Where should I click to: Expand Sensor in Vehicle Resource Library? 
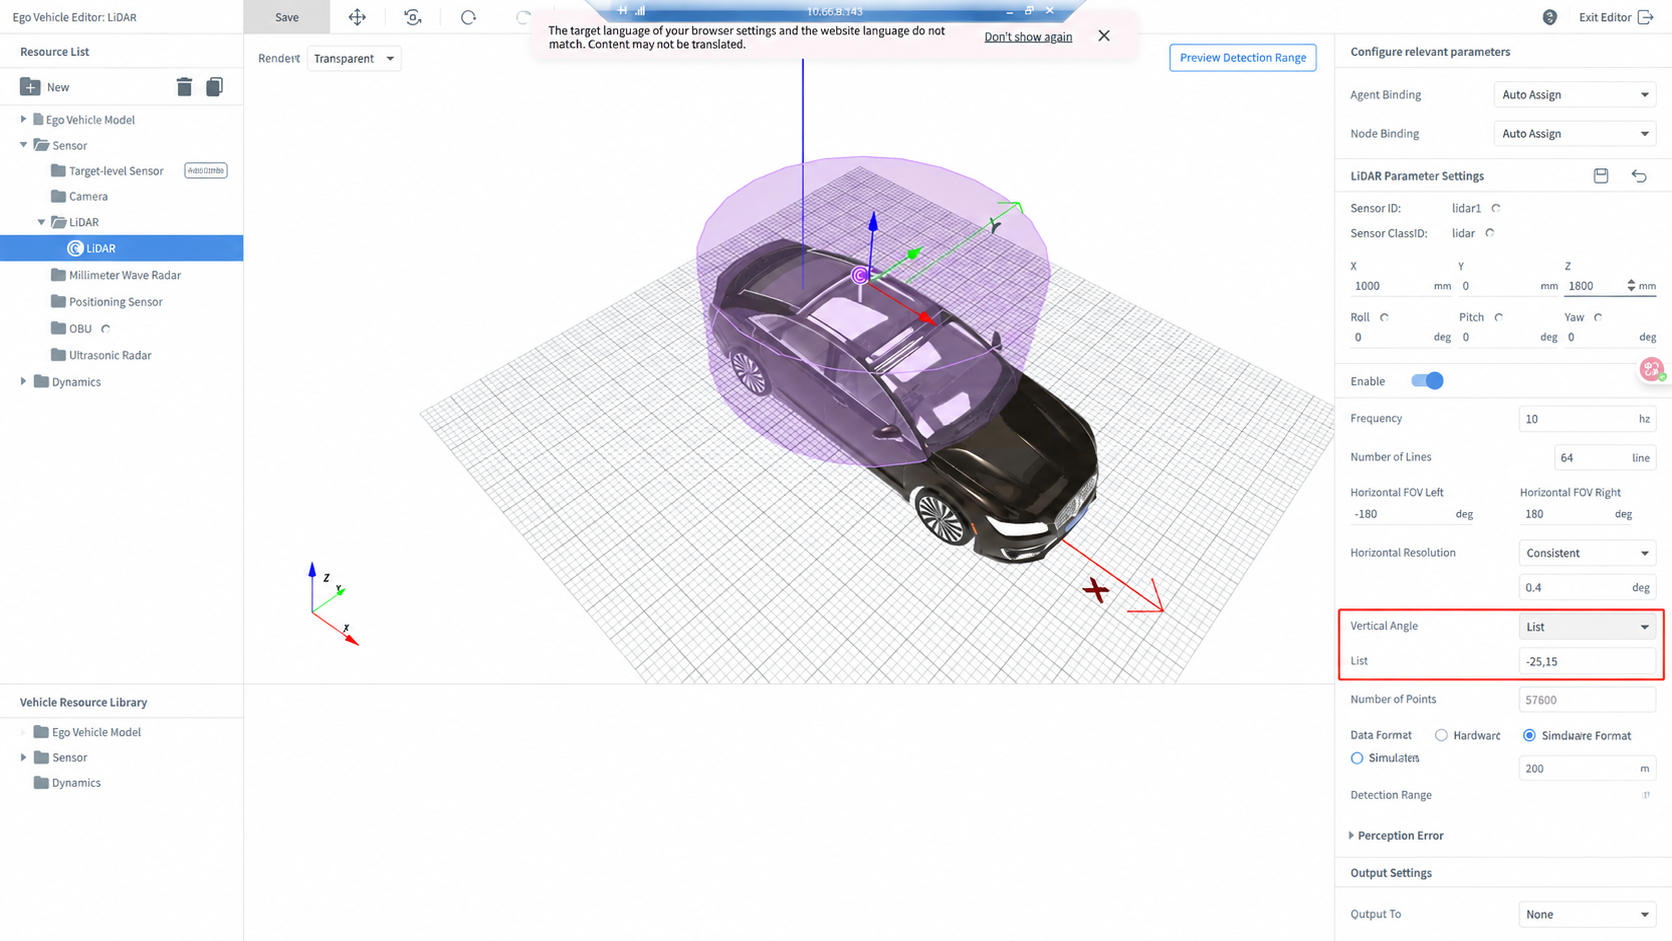tap(24, 757)
